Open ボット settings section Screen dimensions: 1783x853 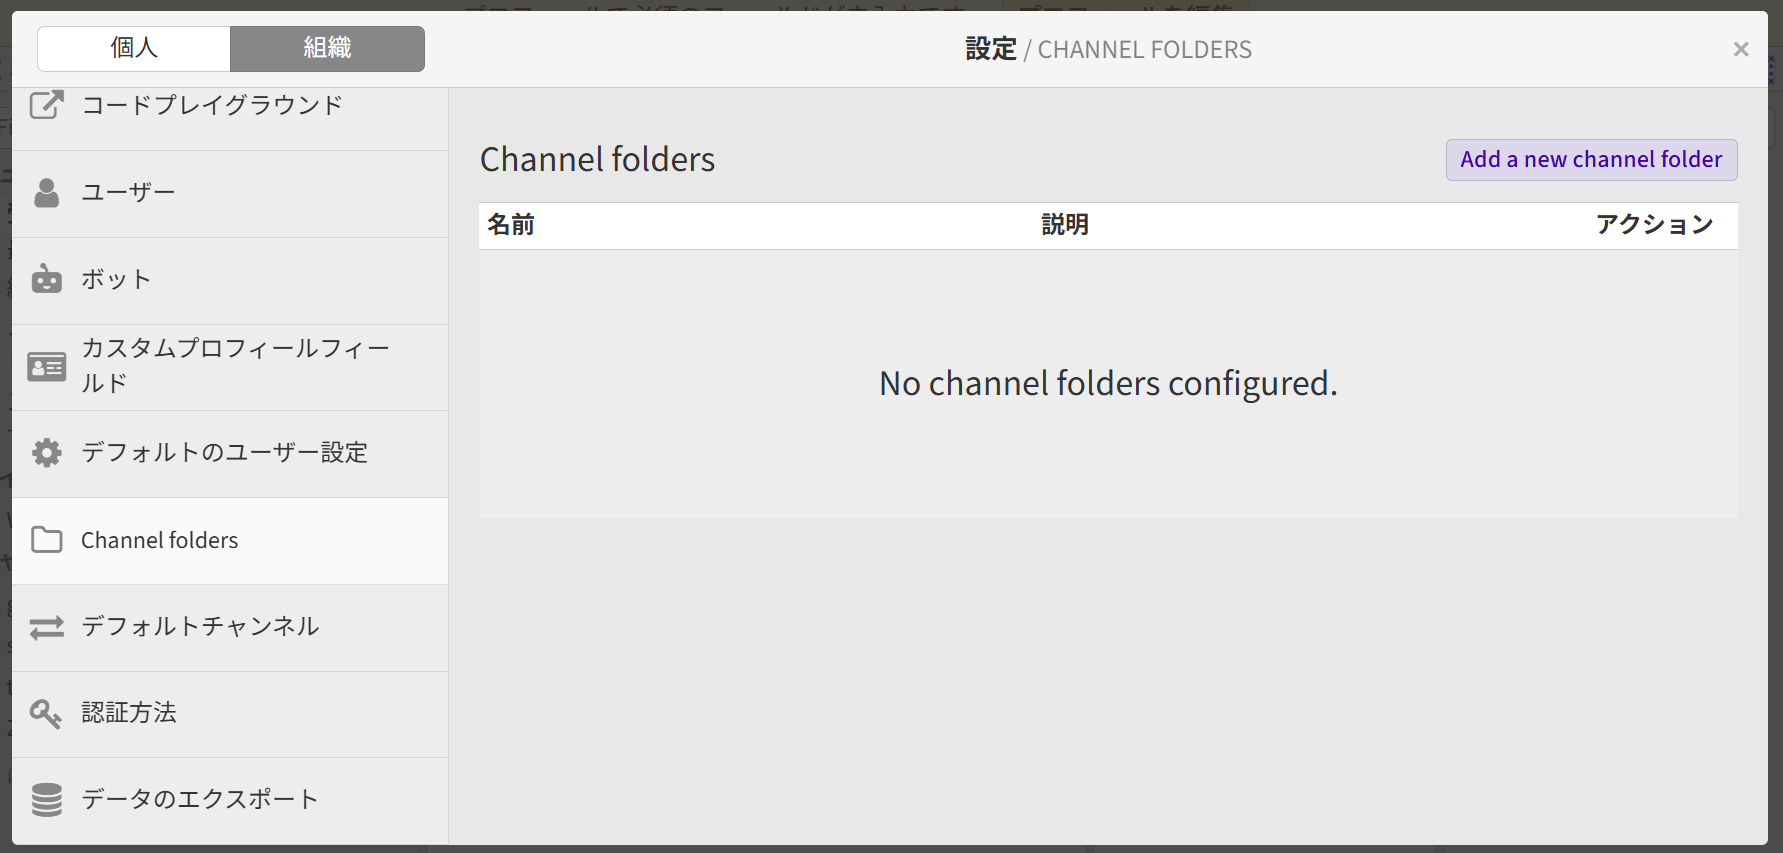click(116, 280)
